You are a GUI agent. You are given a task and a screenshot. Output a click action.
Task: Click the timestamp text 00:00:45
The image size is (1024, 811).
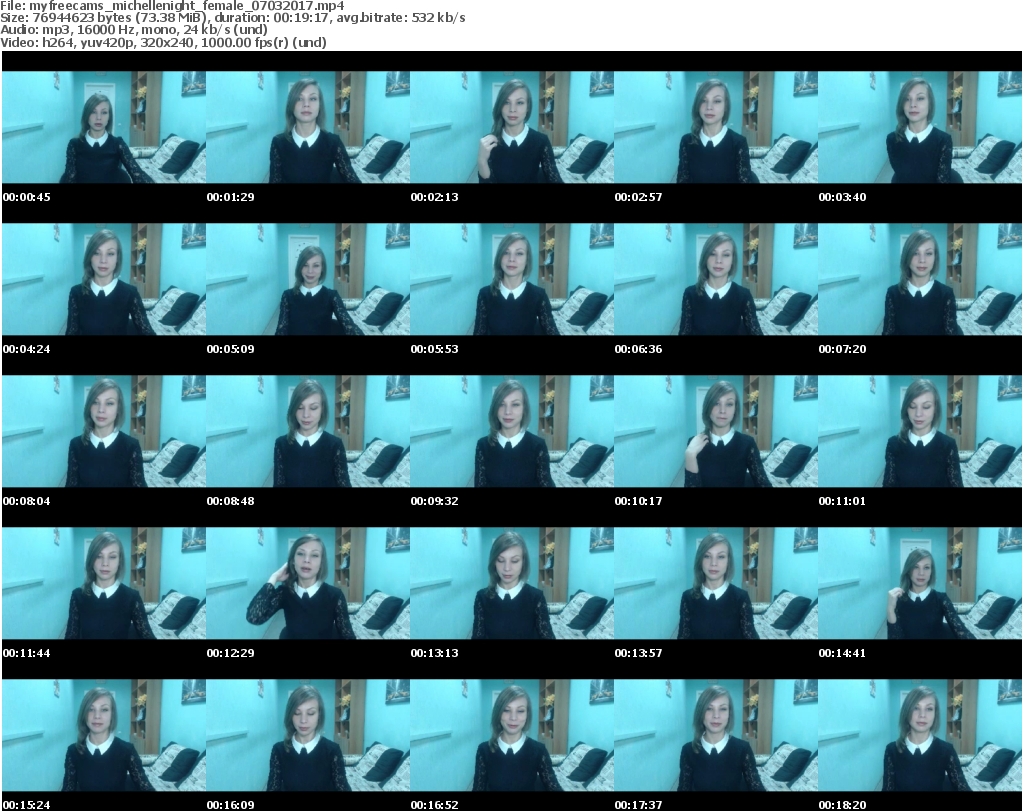[x=27, y=197]
